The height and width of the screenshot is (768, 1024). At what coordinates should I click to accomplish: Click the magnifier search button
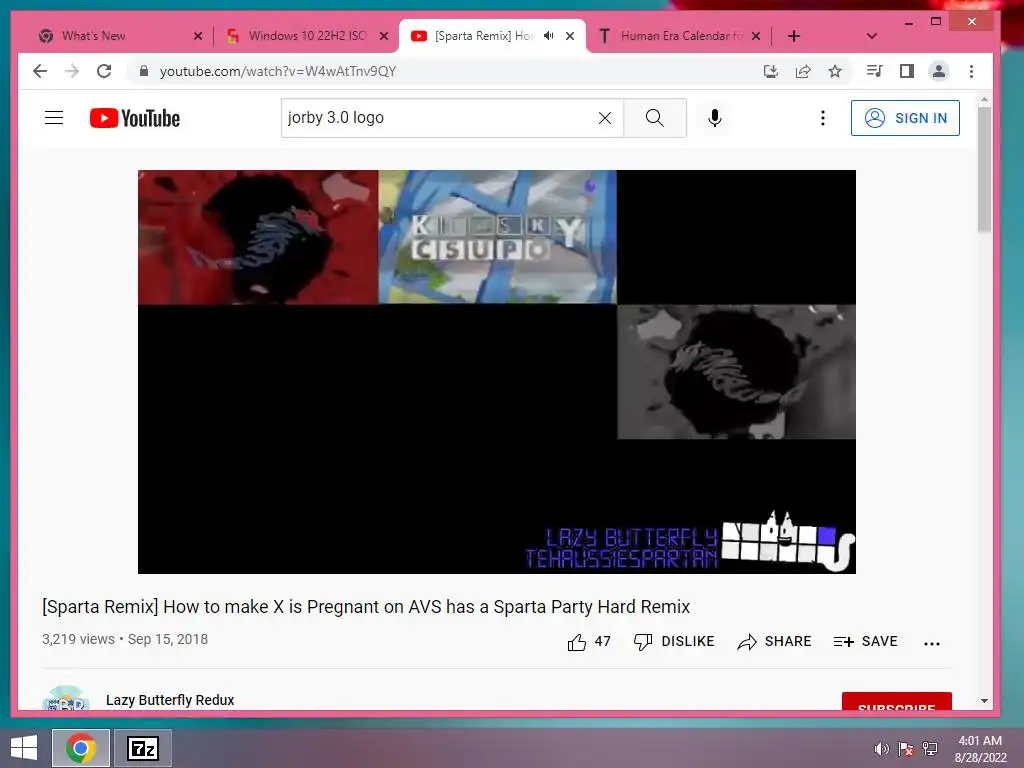pos(654,118)
